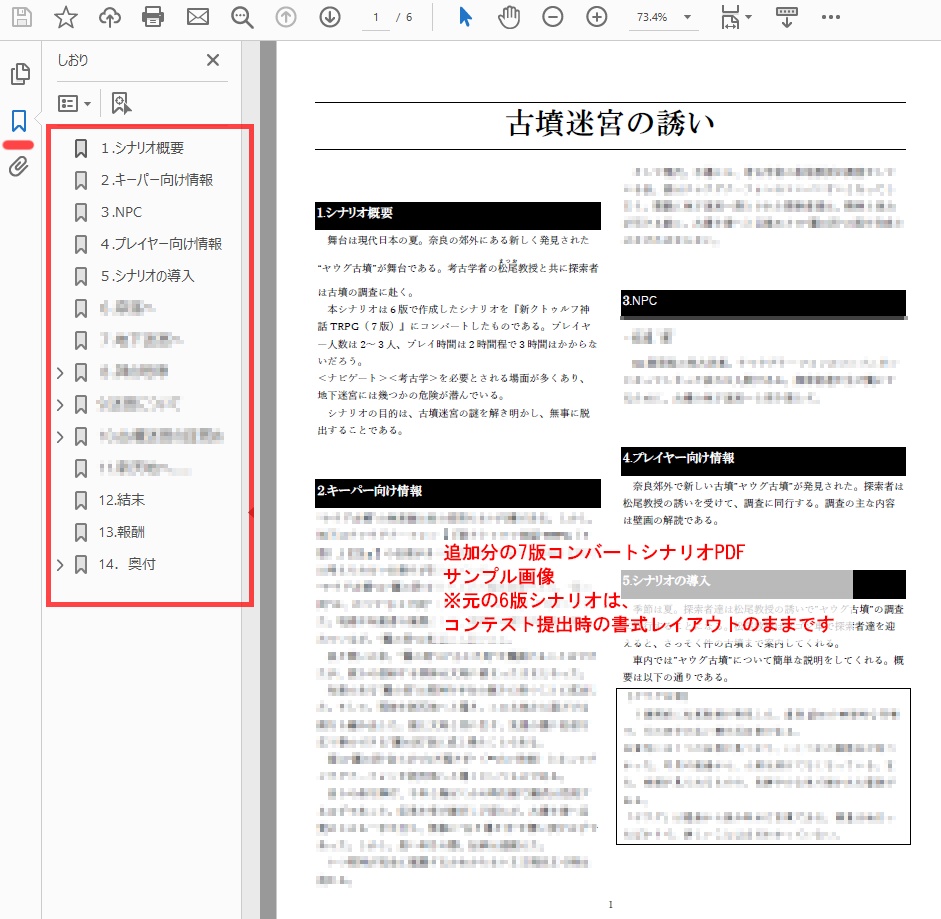Open the bookmark options menu
The height and width of the screenshot is (919, 941).
pos(71,103)
